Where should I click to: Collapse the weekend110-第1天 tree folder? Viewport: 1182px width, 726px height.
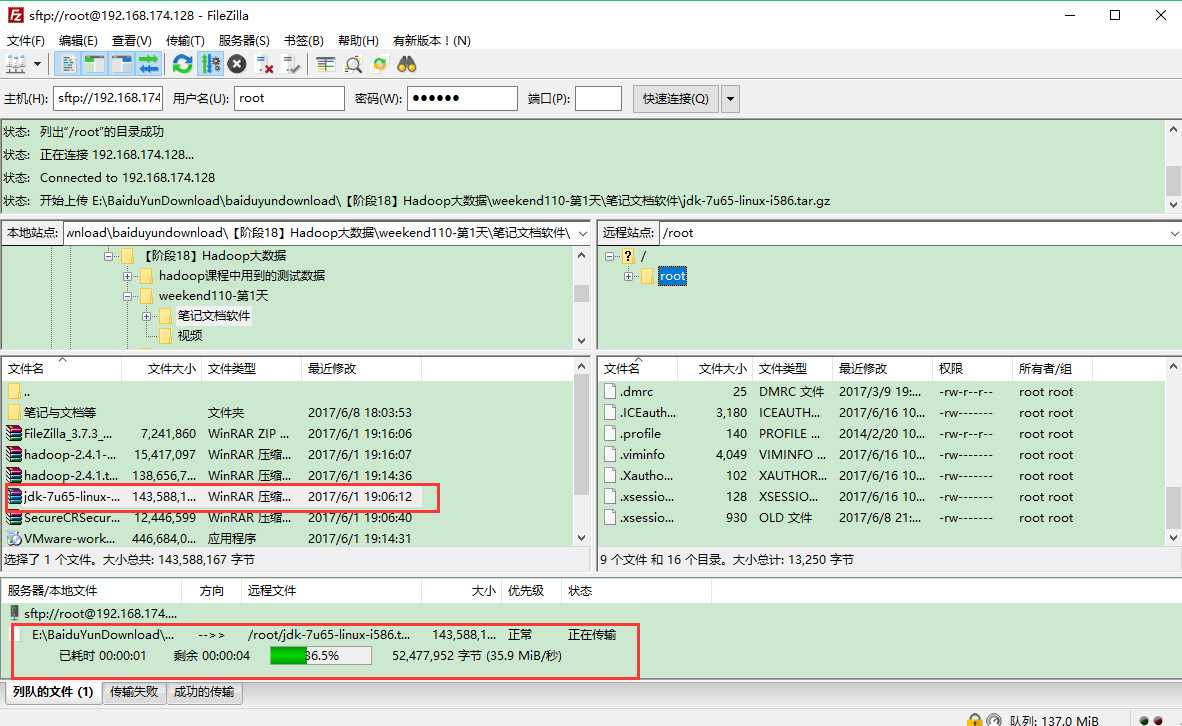(127, 296)
